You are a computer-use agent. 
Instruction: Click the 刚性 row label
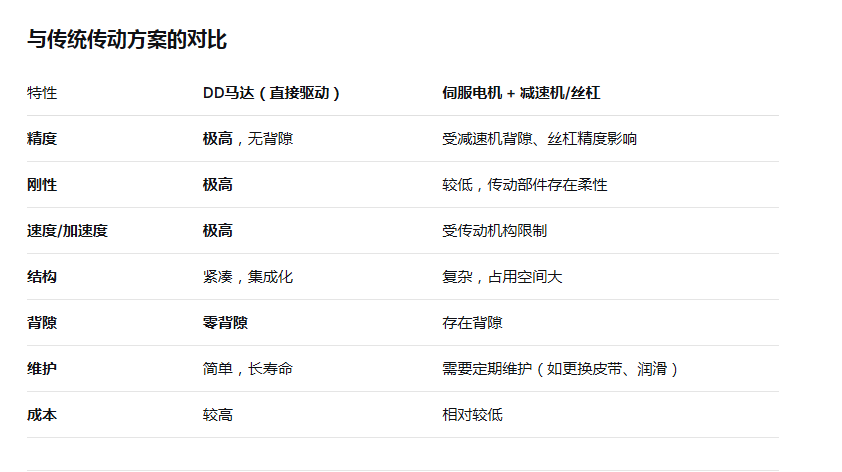point(42,185)
